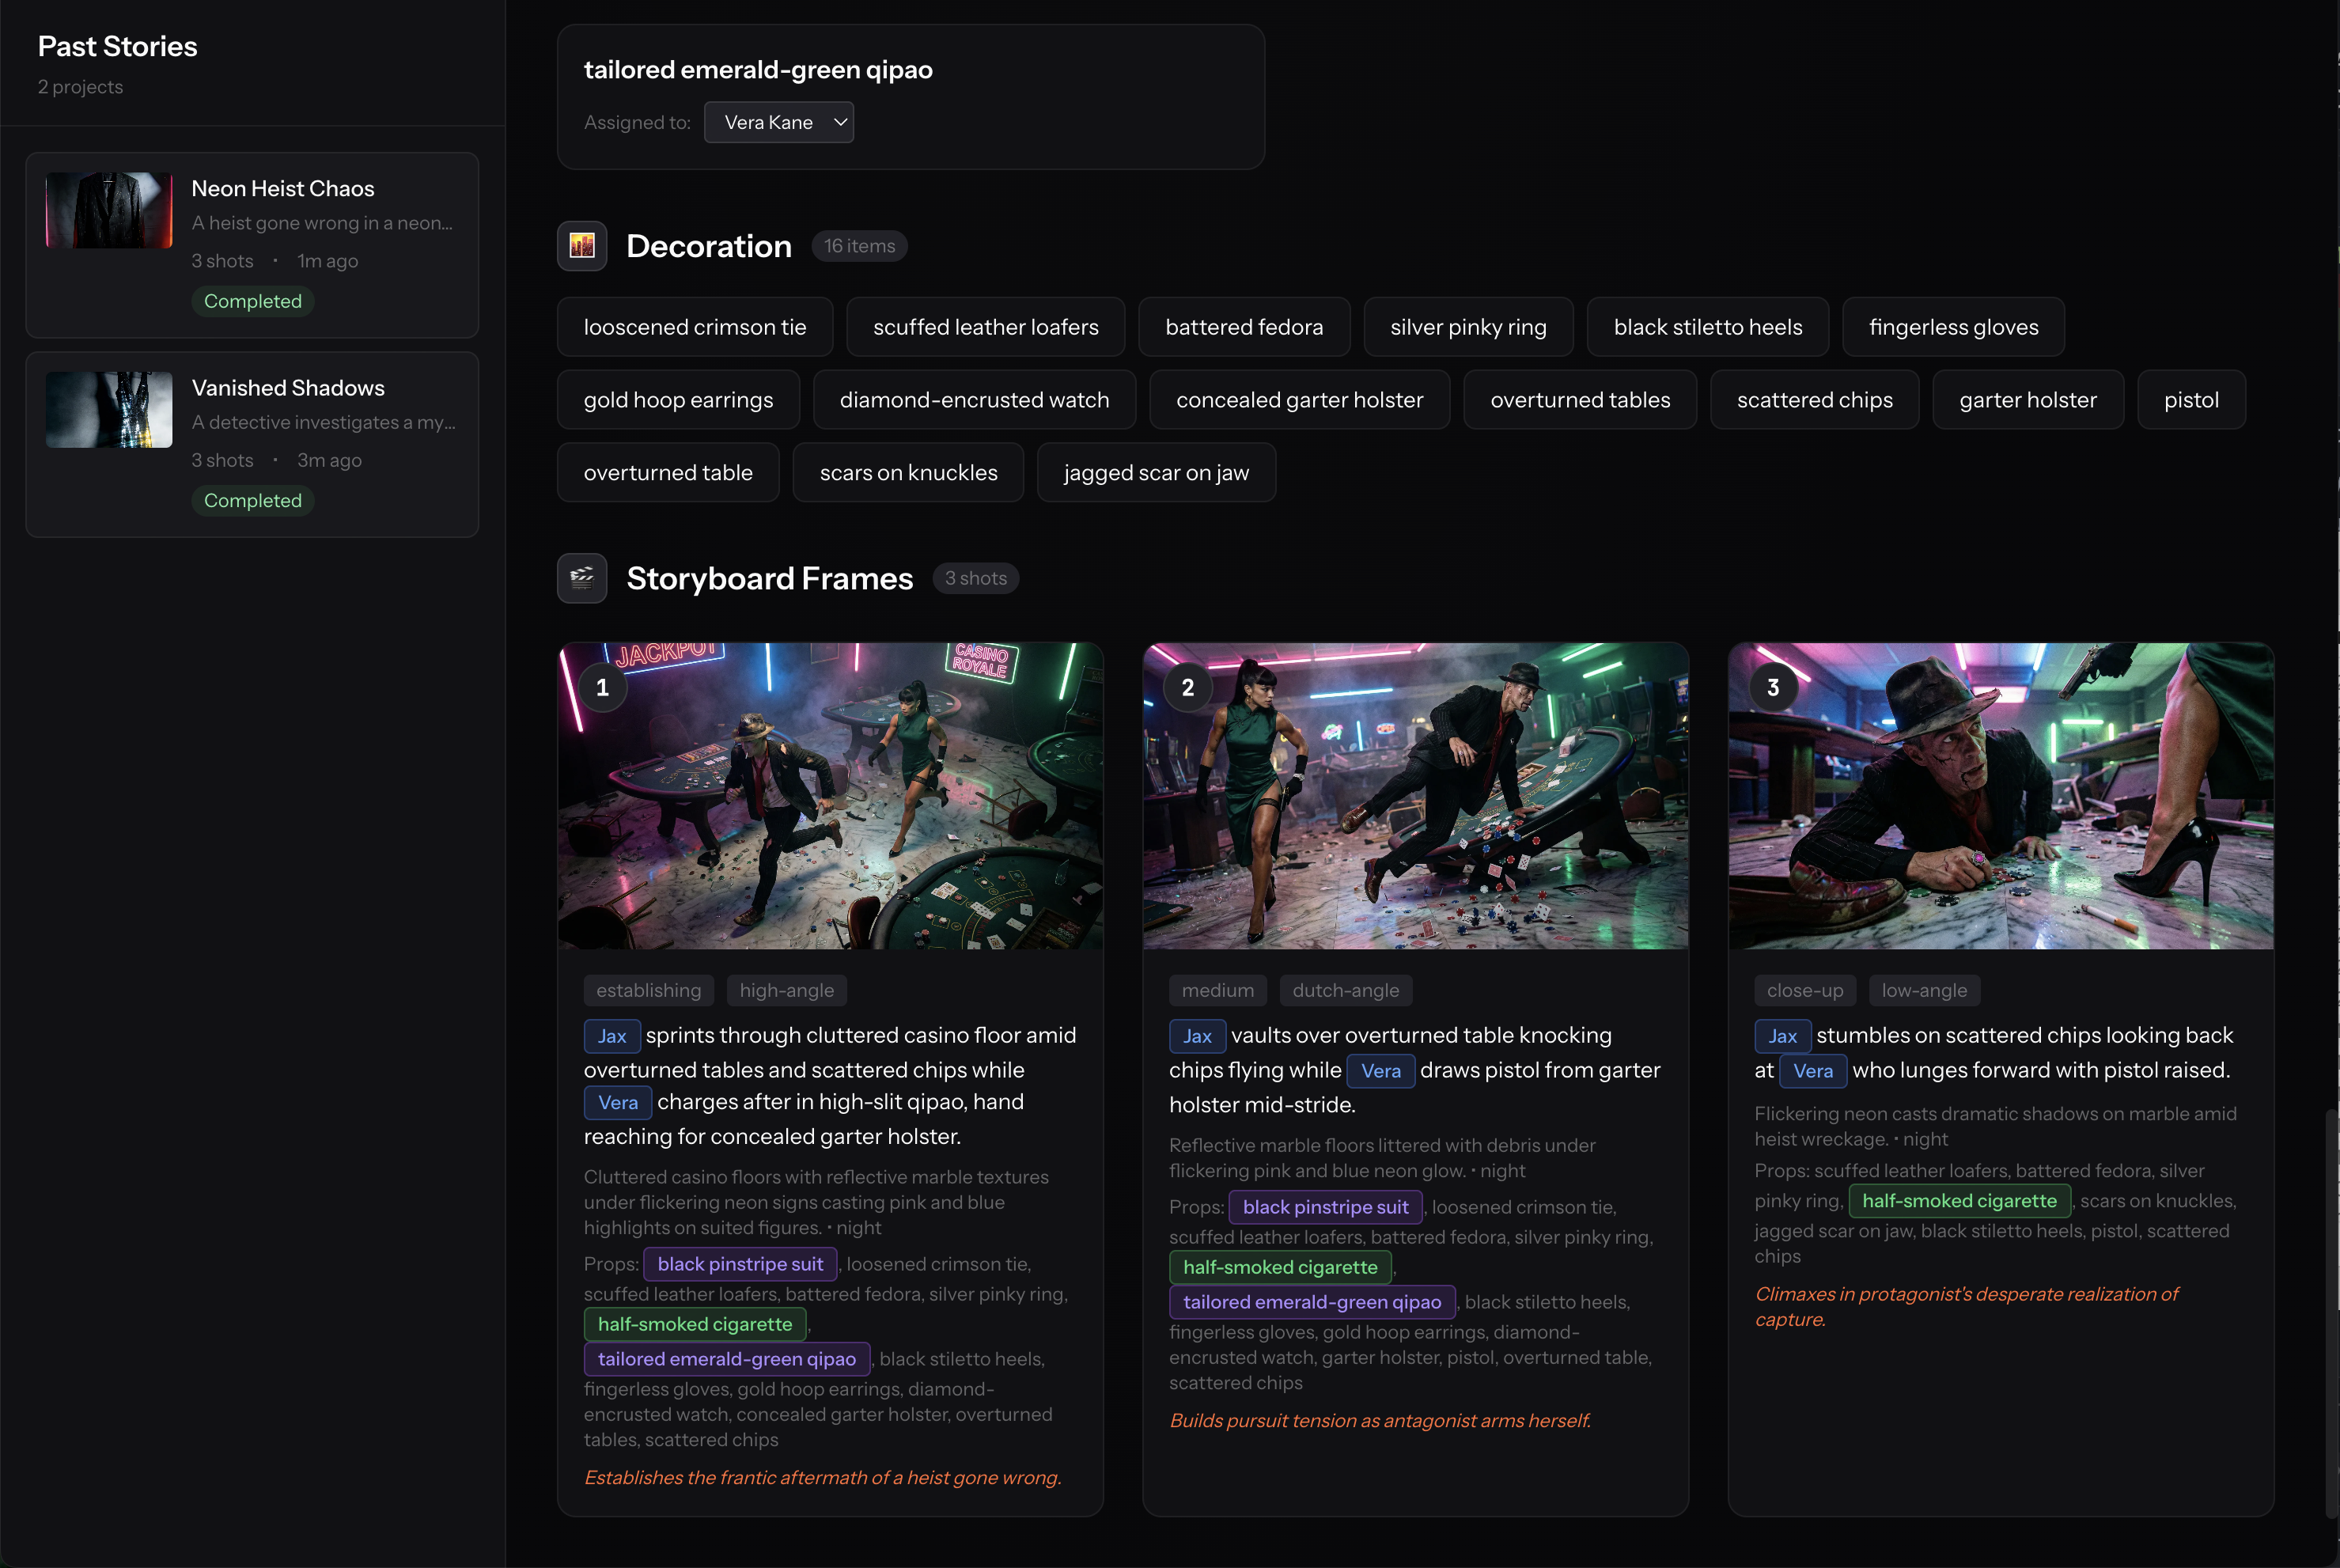The image size is (2340, 1568).
Task: Click the Jax tag in shot 2
Action: pos(1196,1036)
